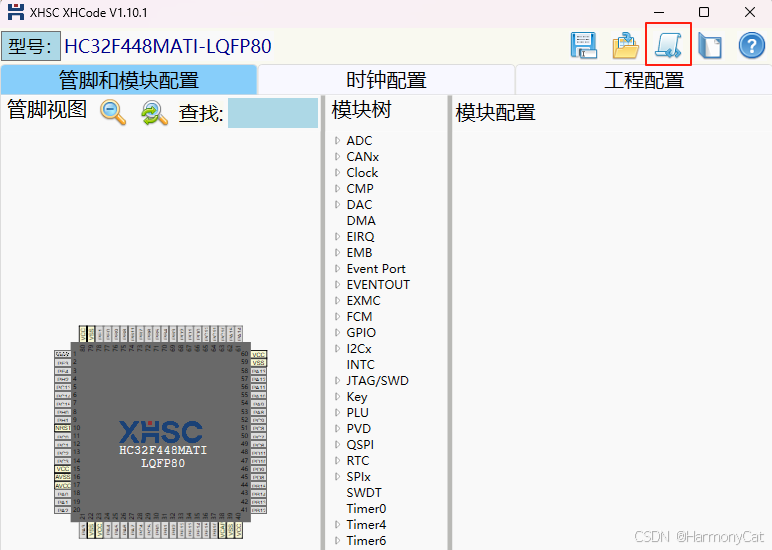The image size is (772, 550).
Task: Click the 型号 button
Action: [x=31, y=46]
